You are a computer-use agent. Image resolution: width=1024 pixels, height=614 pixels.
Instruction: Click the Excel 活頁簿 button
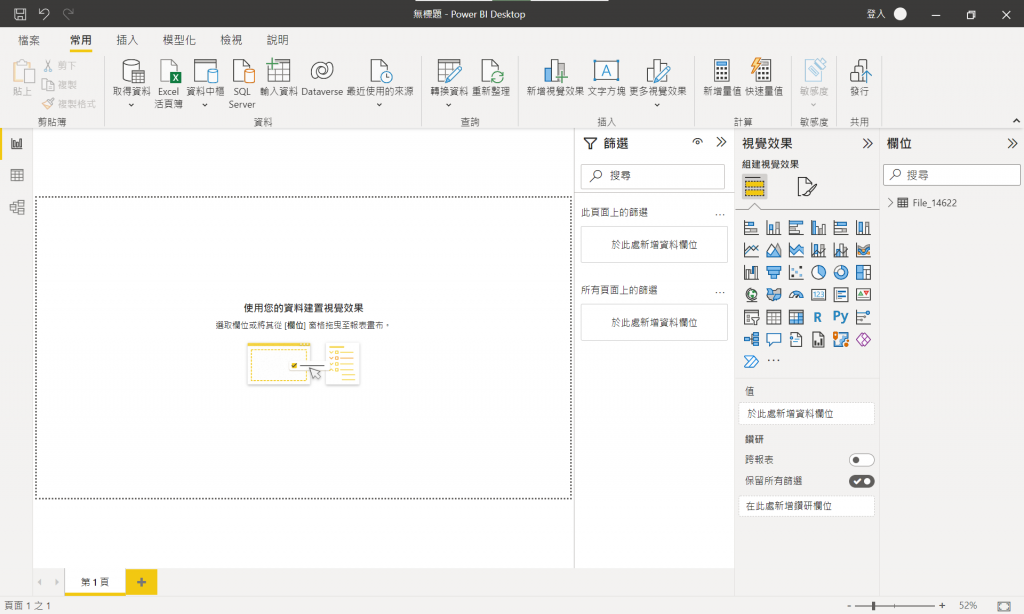click(168, 83)
